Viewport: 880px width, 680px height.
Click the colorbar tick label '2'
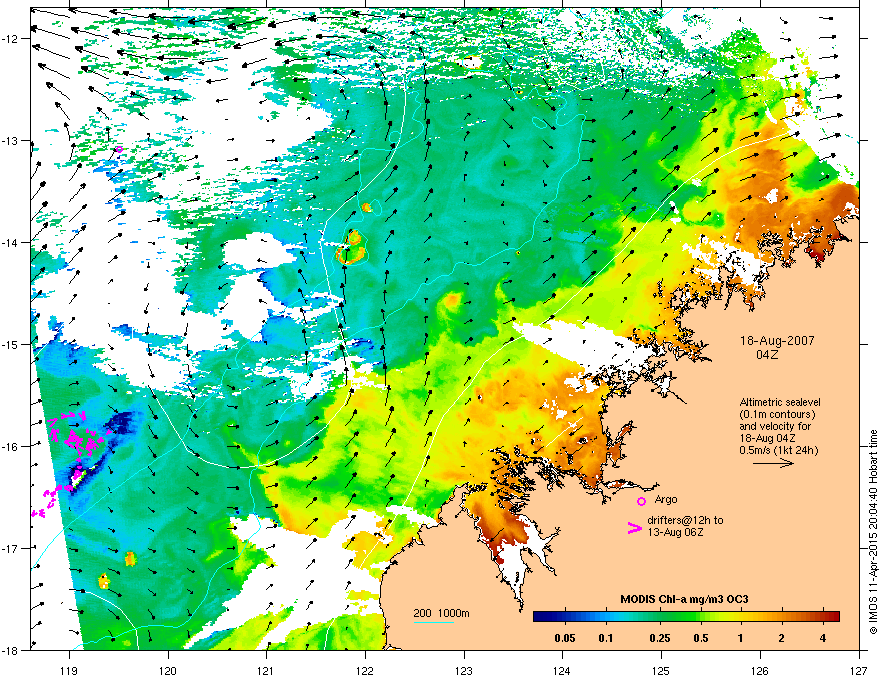782,638
